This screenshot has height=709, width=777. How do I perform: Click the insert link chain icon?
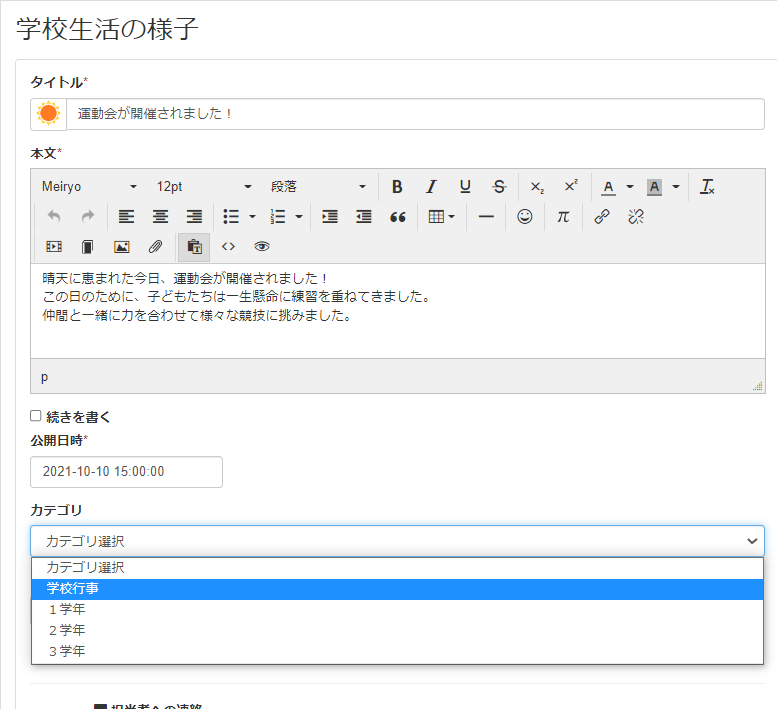click(602, 216)
